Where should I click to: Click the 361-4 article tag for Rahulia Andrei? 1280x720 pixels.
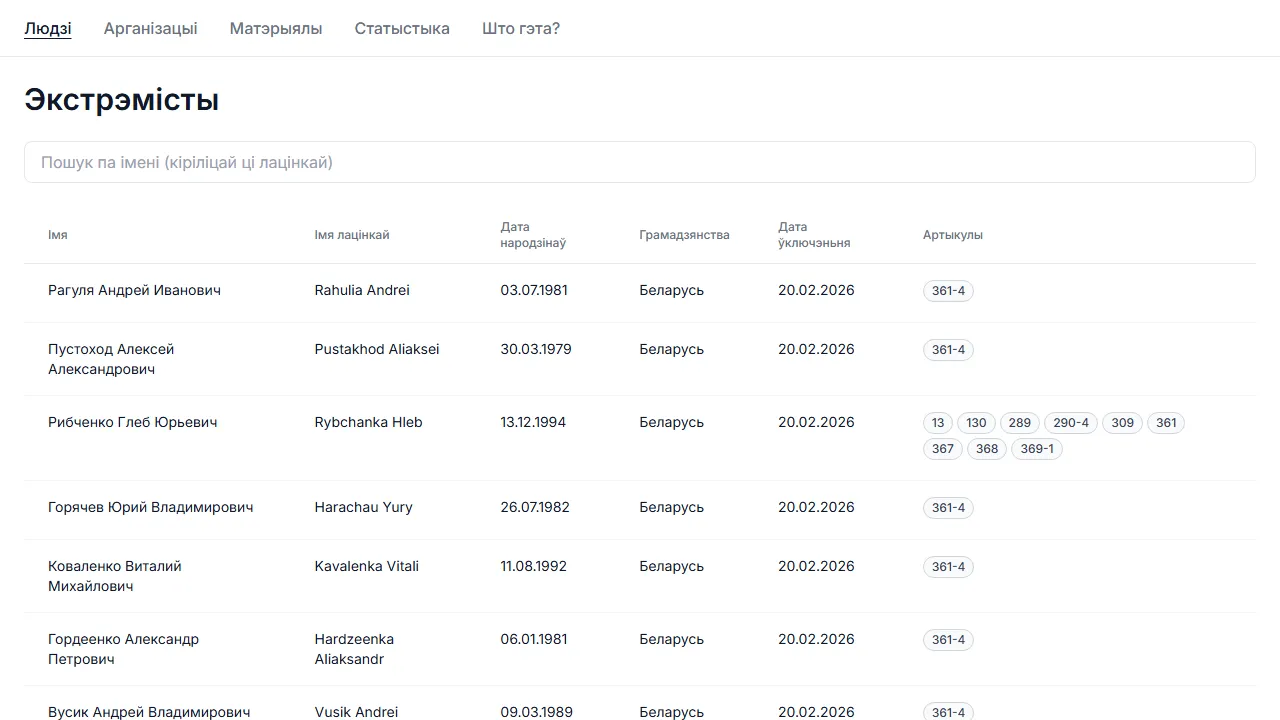coord(947,290)
